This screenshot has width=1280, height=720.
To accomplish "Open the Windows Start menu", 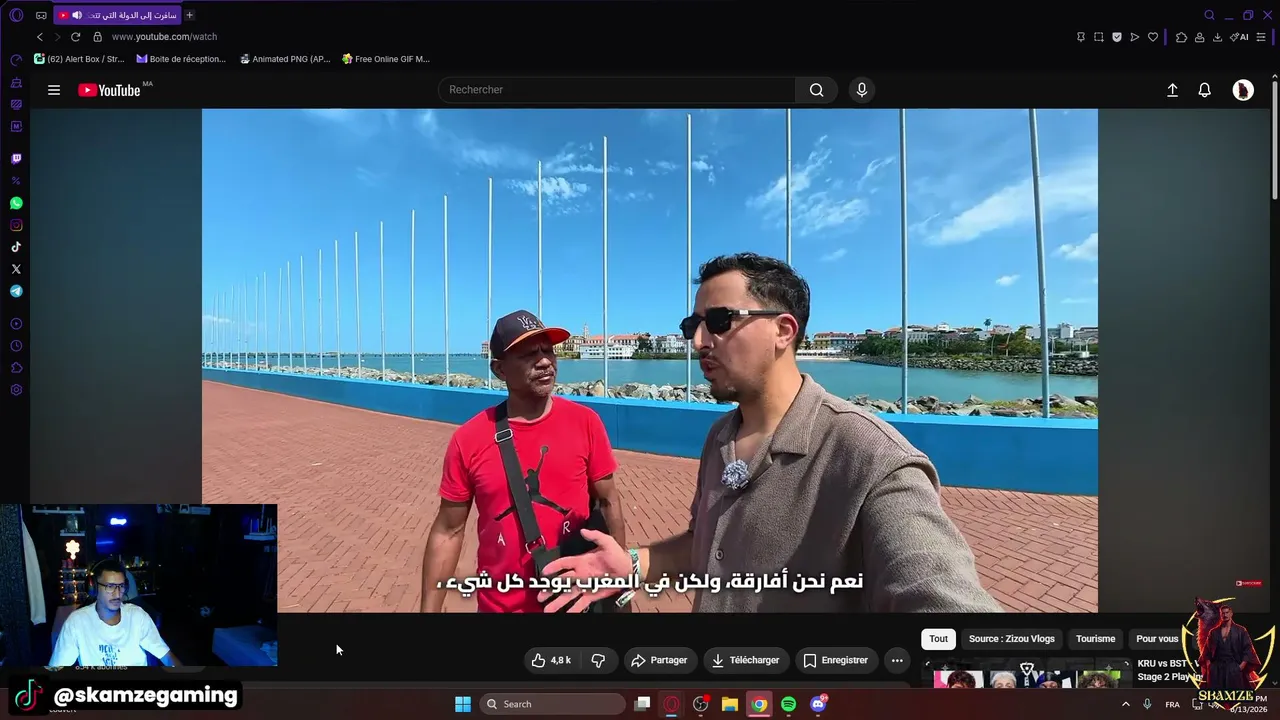I will pyautogui.click(x=463, y=704).
